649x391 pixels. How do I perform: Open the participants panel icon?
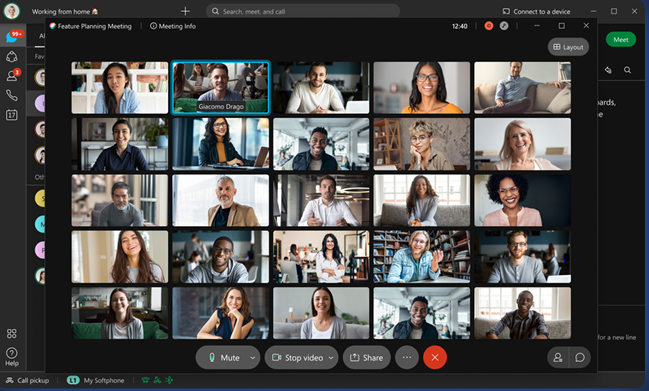(x=558, y=357)
